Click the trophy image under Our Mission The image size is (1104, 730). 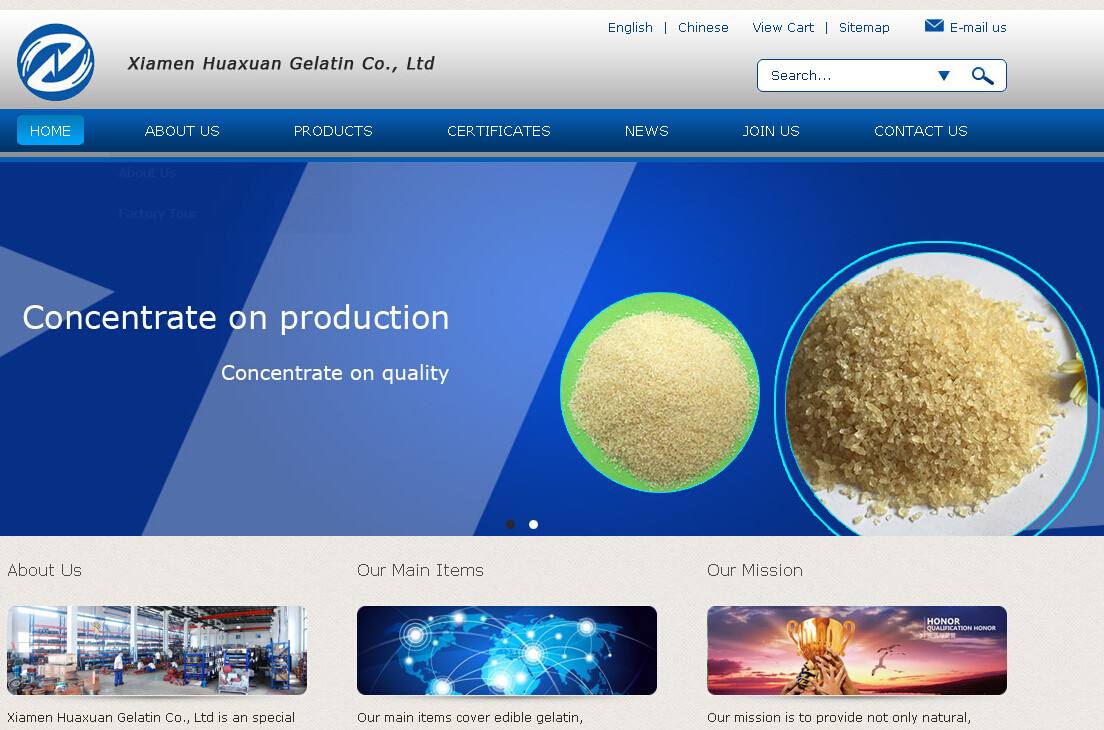point(857,650)
